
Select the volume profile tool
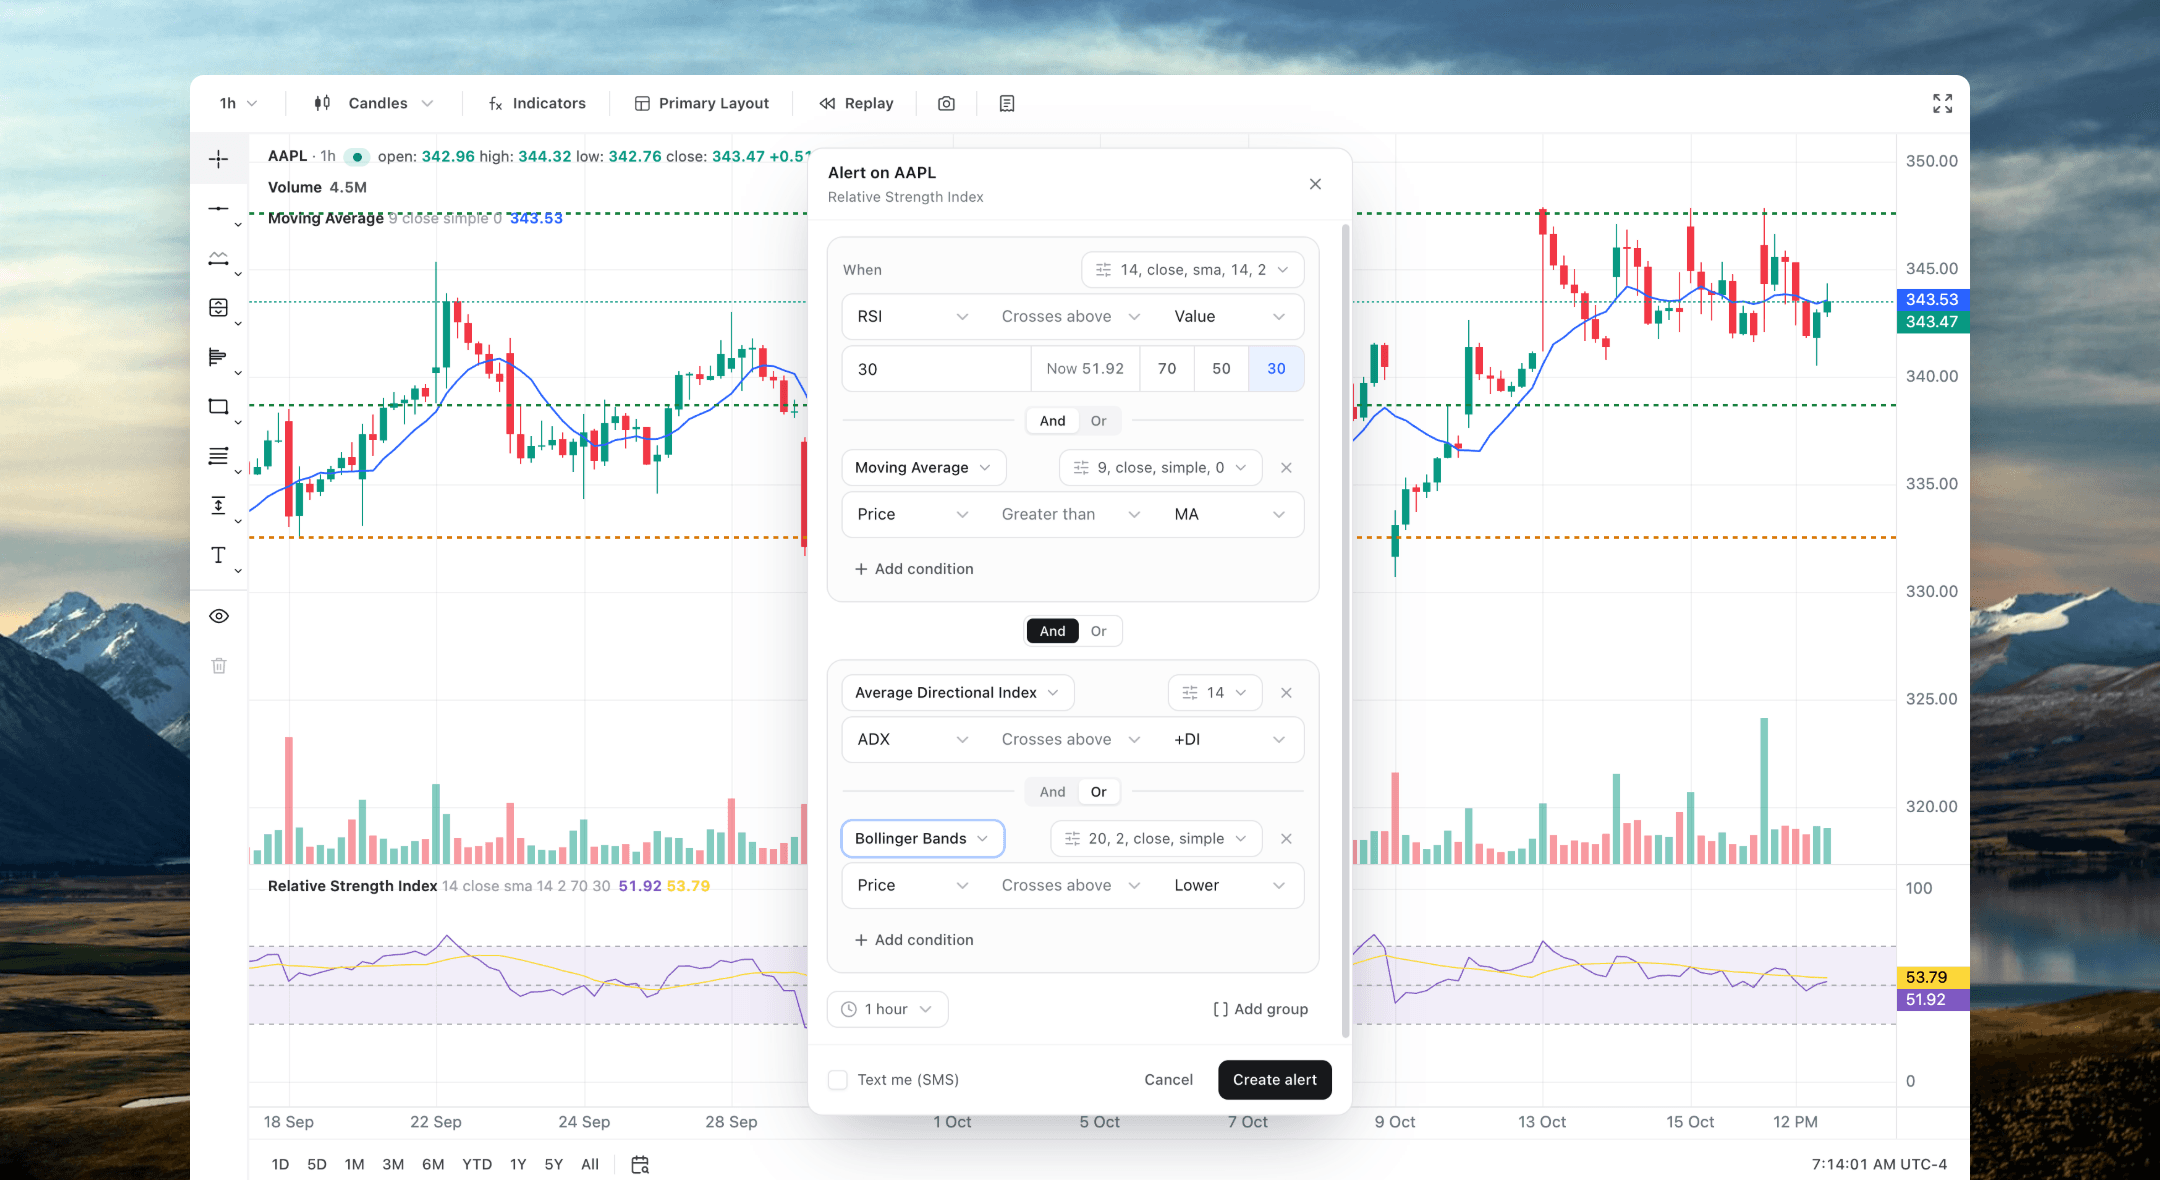click(x=219, y=357)
